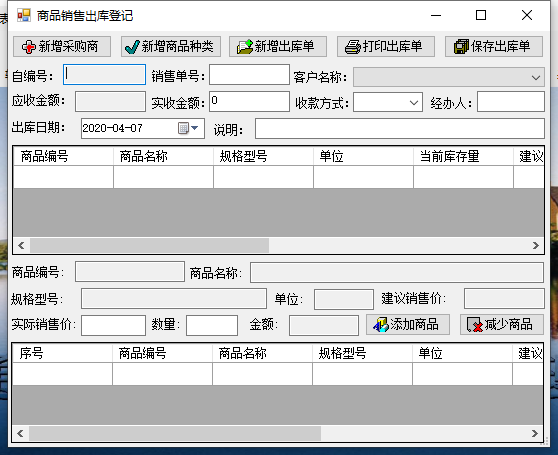Click the 数量 input box
This screenshot has width=558, height=455.
tap(212, 325)
